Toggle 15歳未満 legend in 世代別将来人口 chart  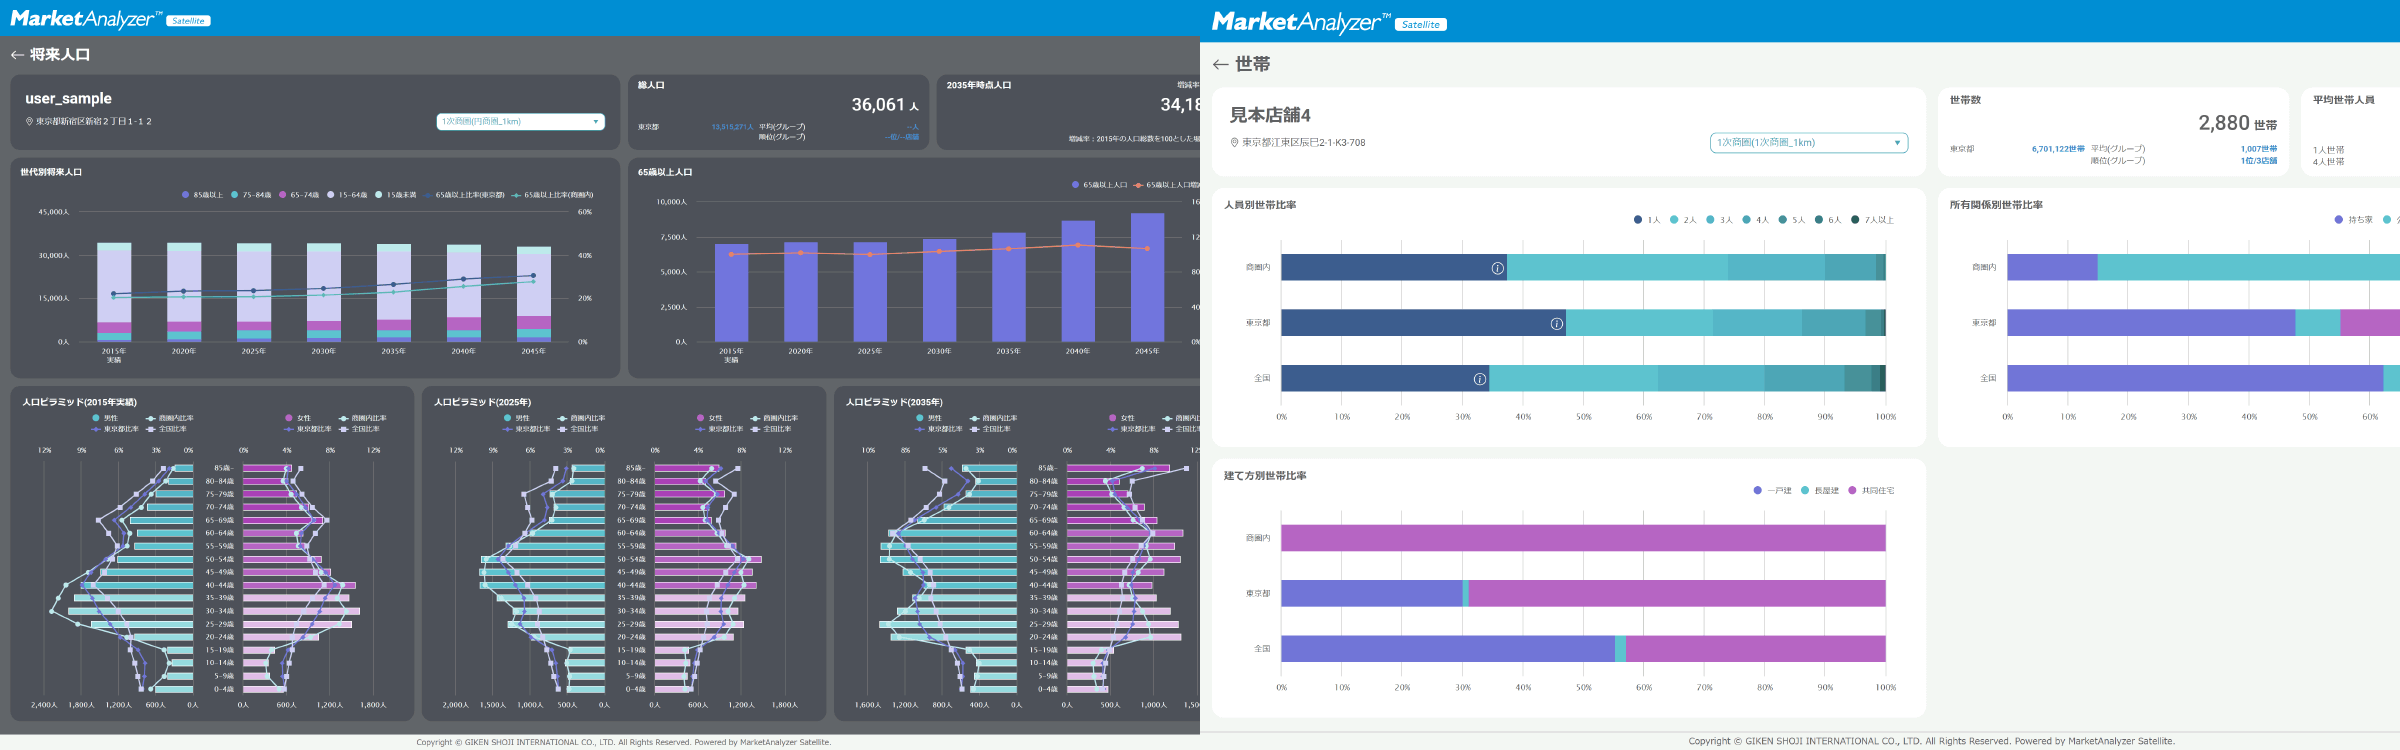click(x=396, y=195)
